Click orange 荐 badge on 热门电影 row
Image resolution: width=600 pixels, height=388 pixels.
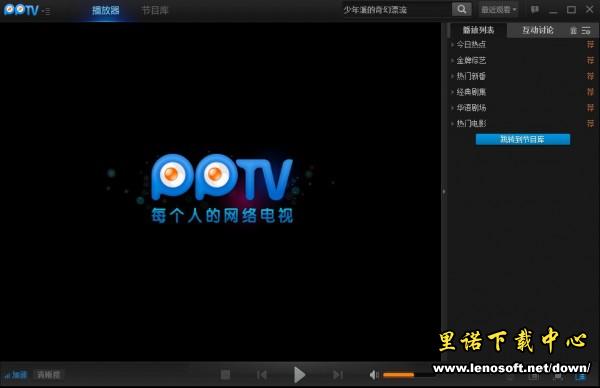click(590, 123)
